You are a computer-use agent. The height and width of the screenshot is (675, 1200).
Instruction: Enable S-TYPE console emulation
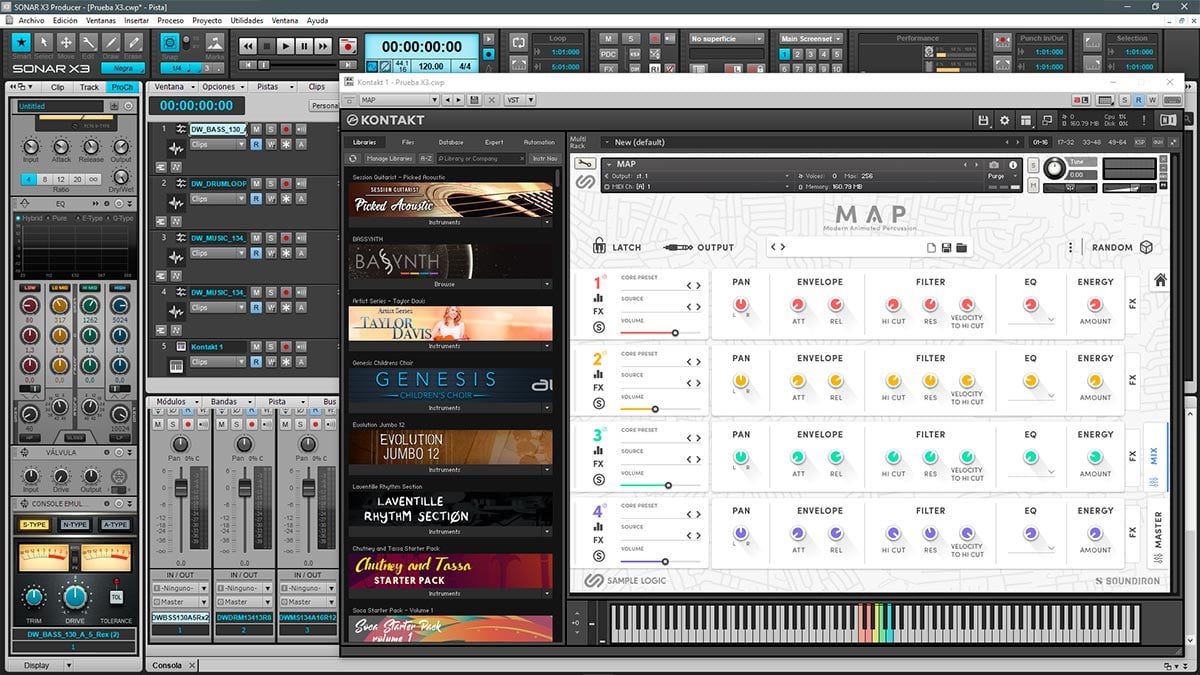click(x=34, y=524)
